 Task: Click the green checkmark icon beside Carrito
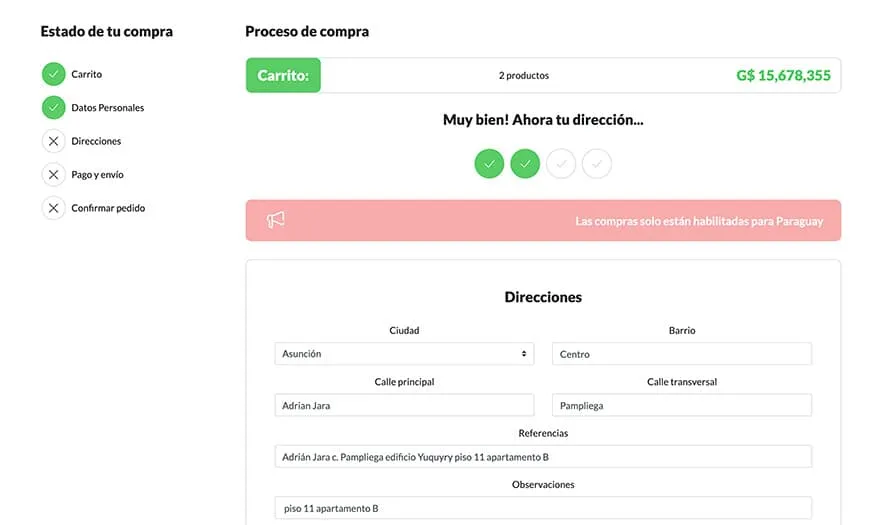(53, 74)
